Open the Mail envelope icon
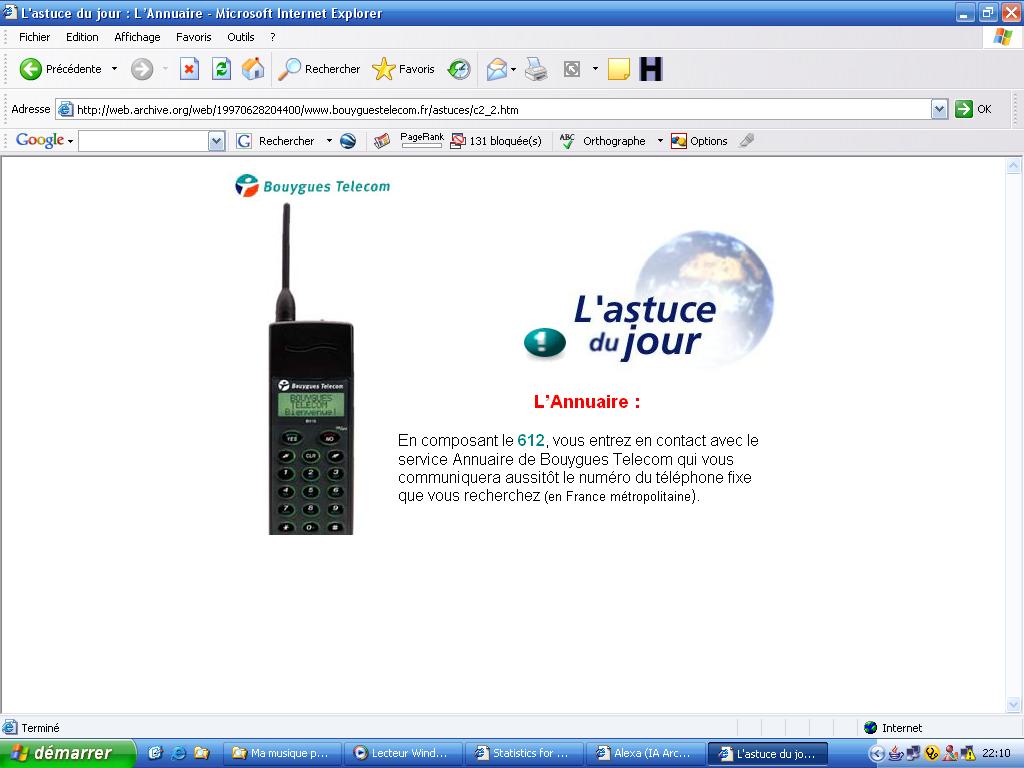Screen dimensions: 1024x768 (x=497, y=69)
